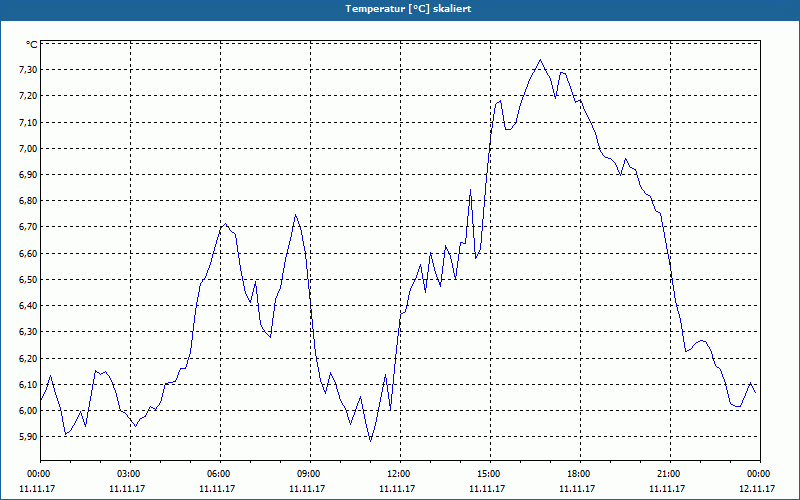Pick the 11.11.17 date beneath 15:00
Image resolution: width=800 pixels, height=500 pixels.
(487, 488)
